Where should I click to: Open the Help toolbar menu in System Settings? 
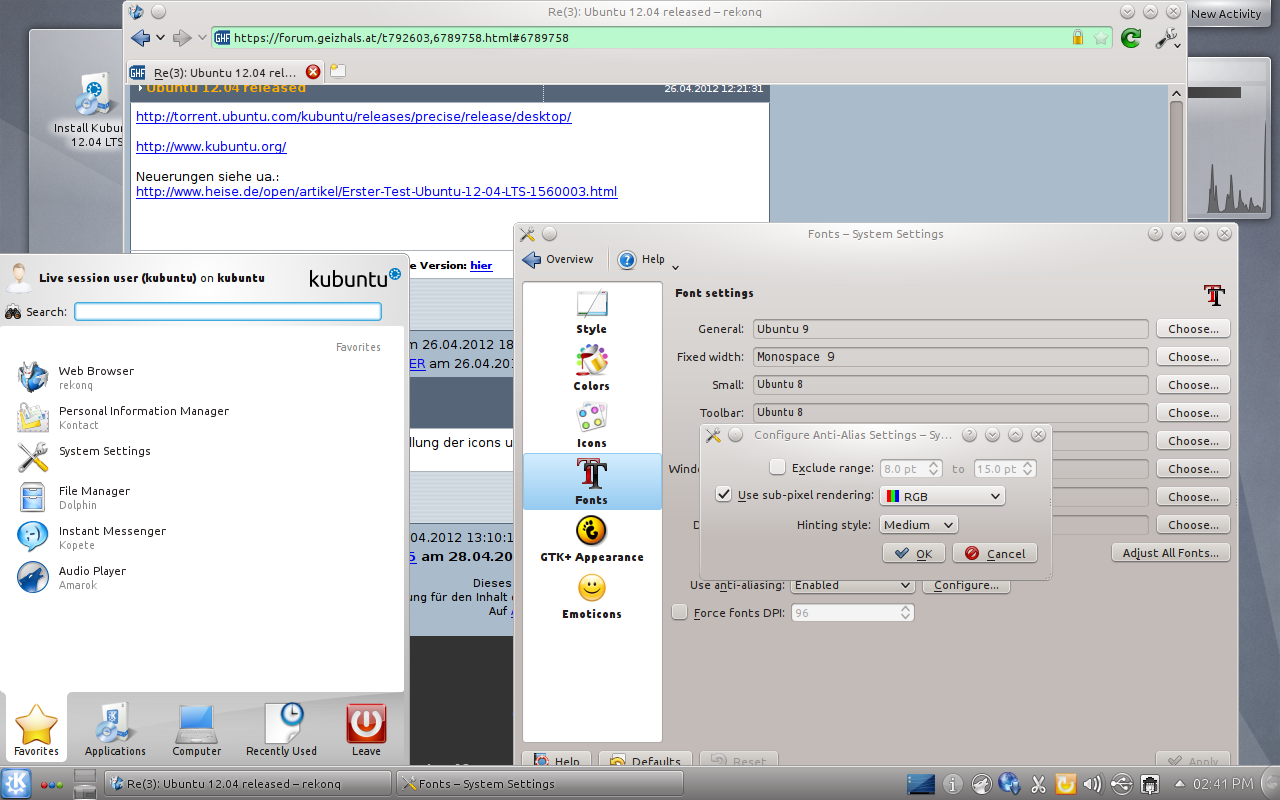click(x=648, y=260)
